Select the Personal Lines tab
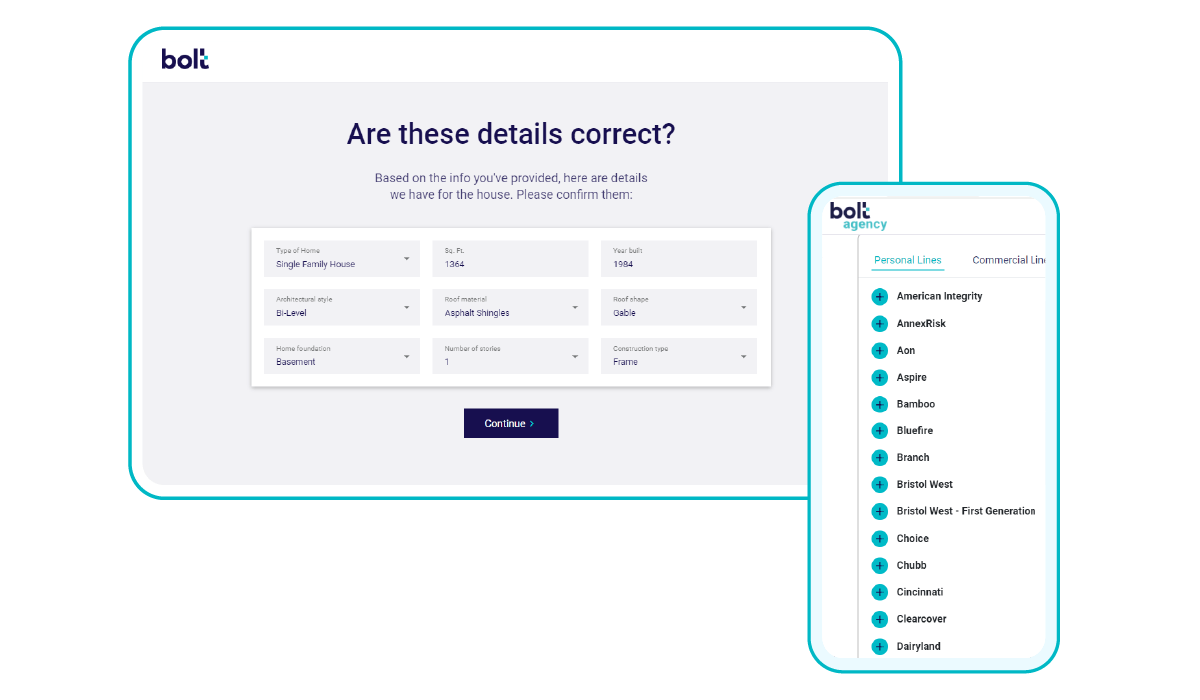Image resolution: width=1200 pixels, height=700 pixels. click(906, 259)
